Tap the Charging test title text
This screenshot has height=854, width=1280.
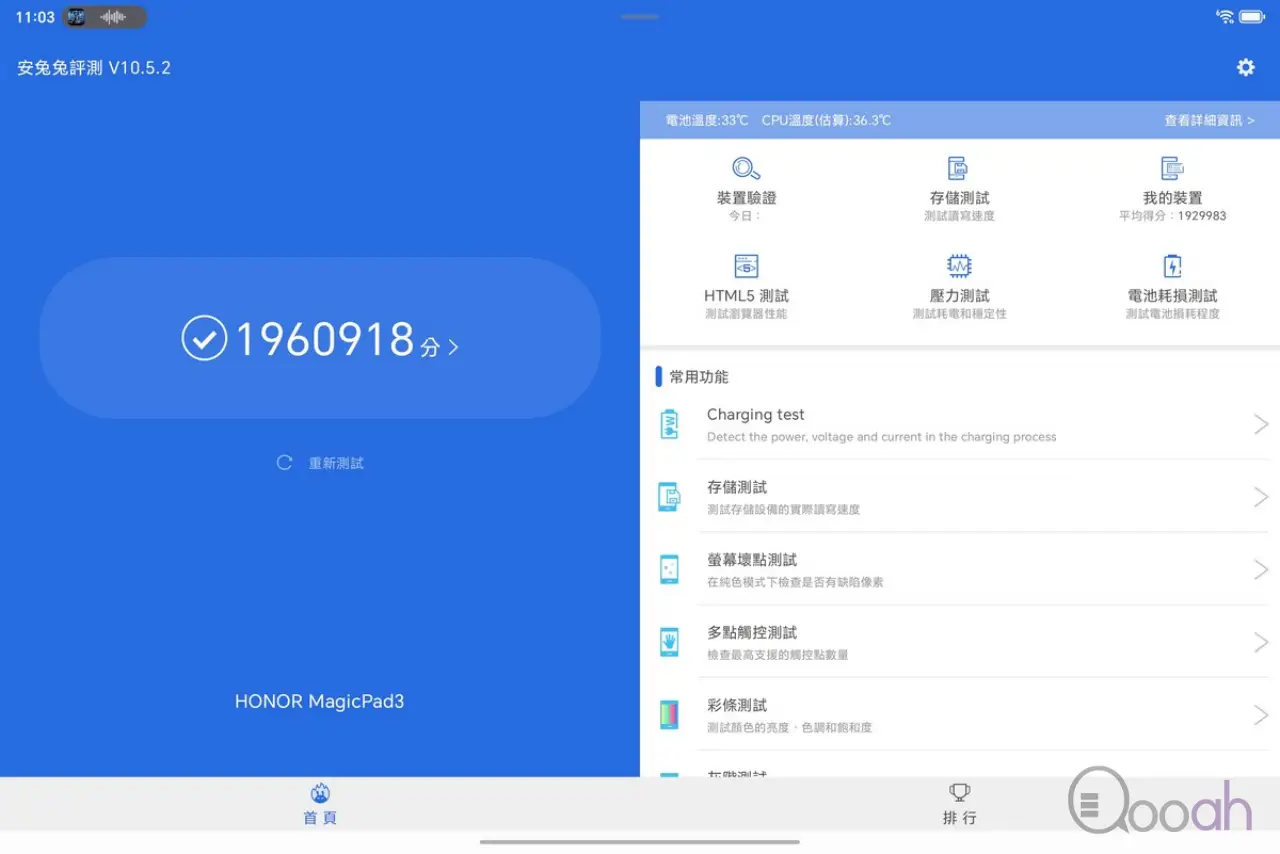coord(755,415)
